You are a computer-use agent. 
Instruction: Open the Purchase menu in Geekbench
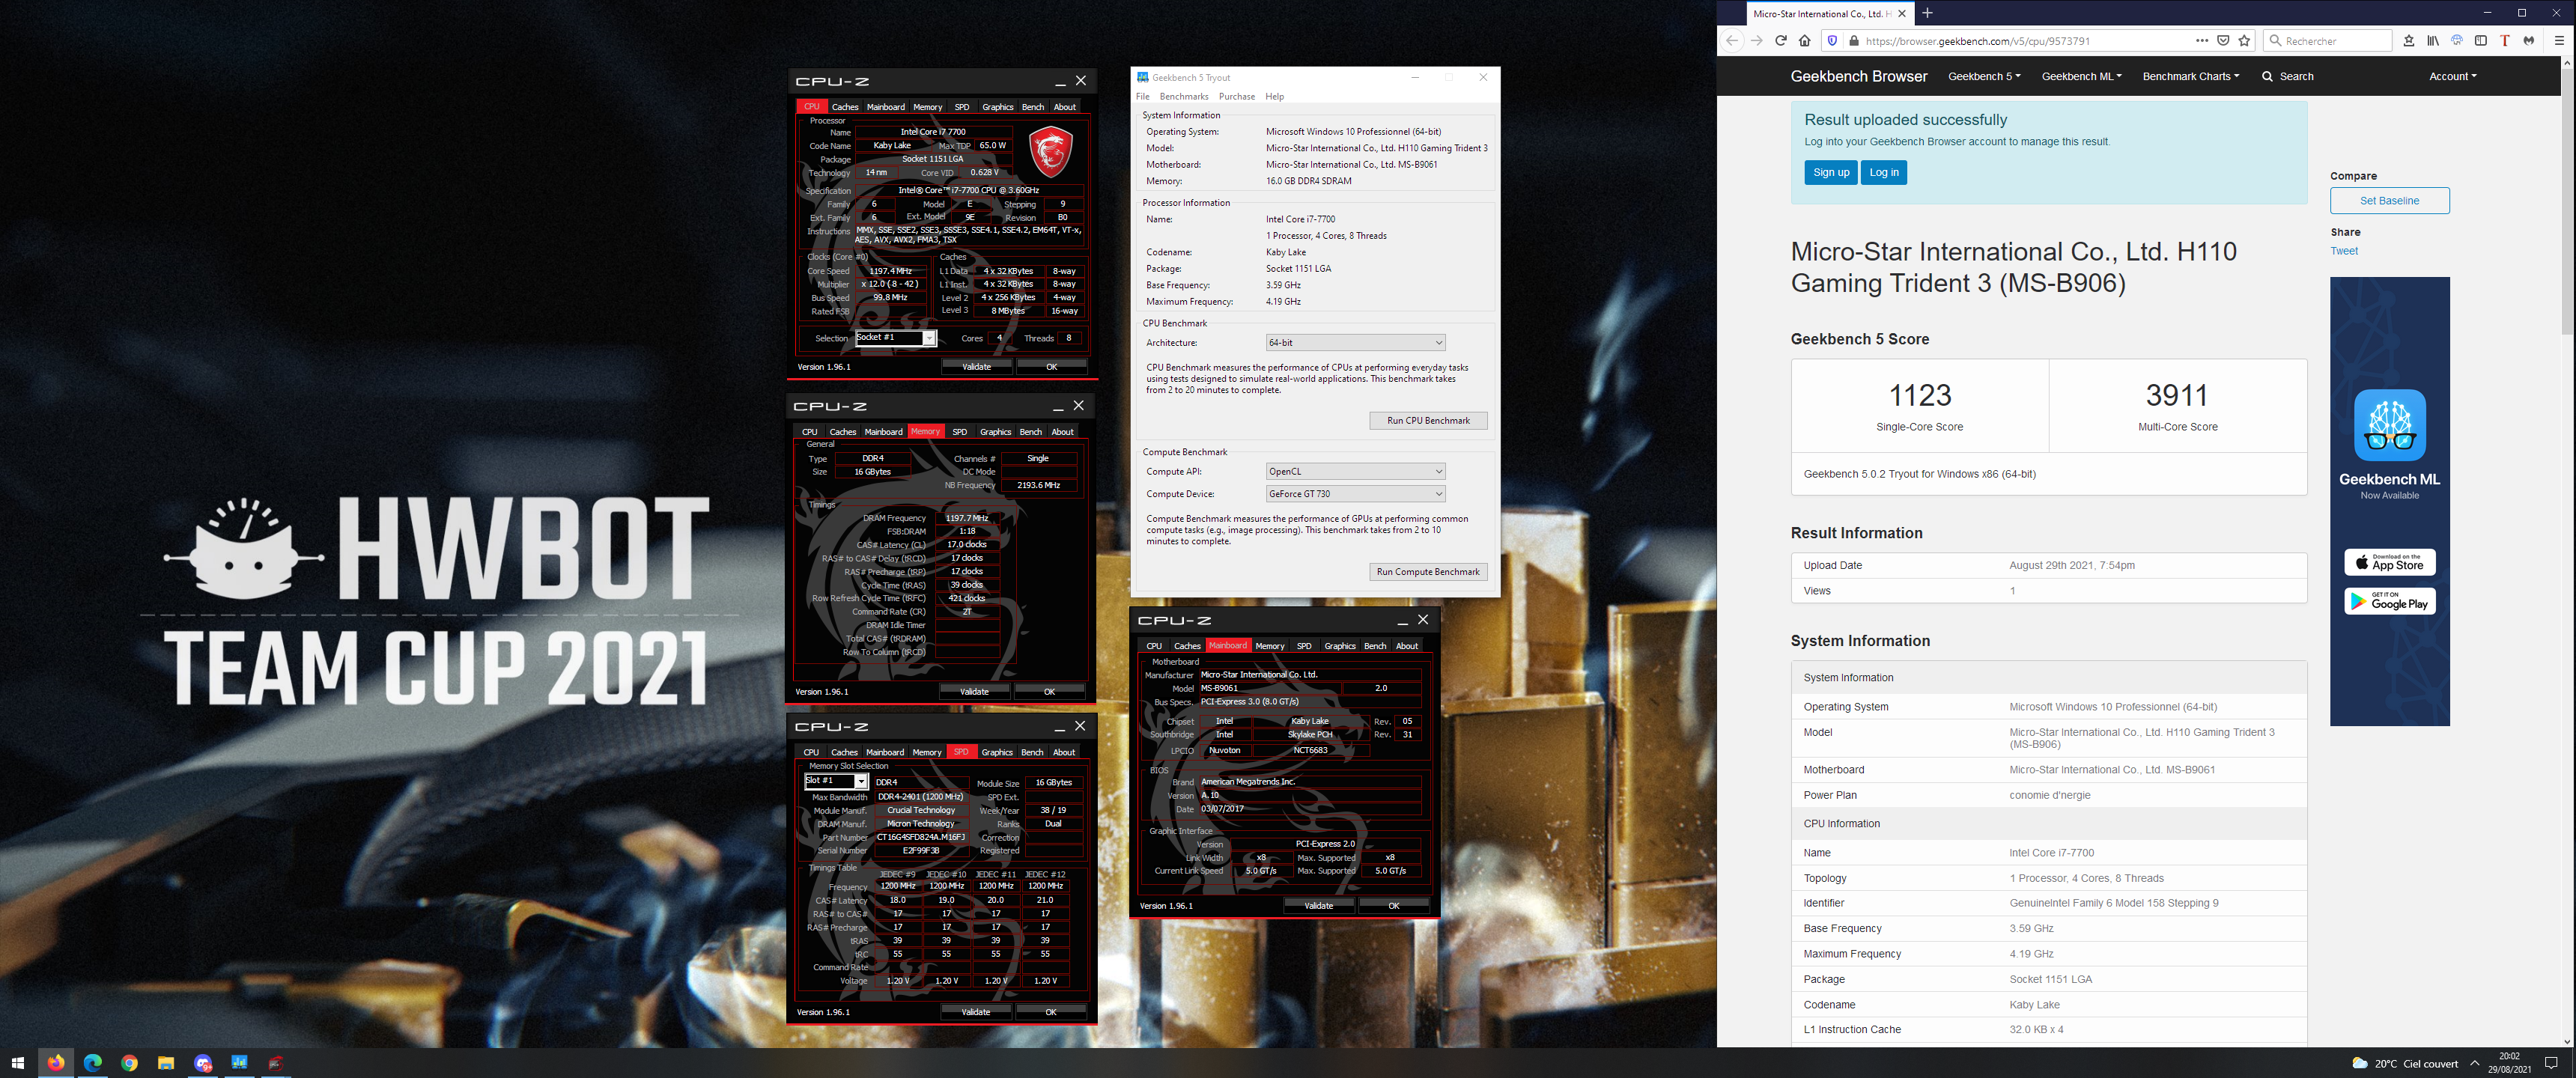(x=1237, y=97)
